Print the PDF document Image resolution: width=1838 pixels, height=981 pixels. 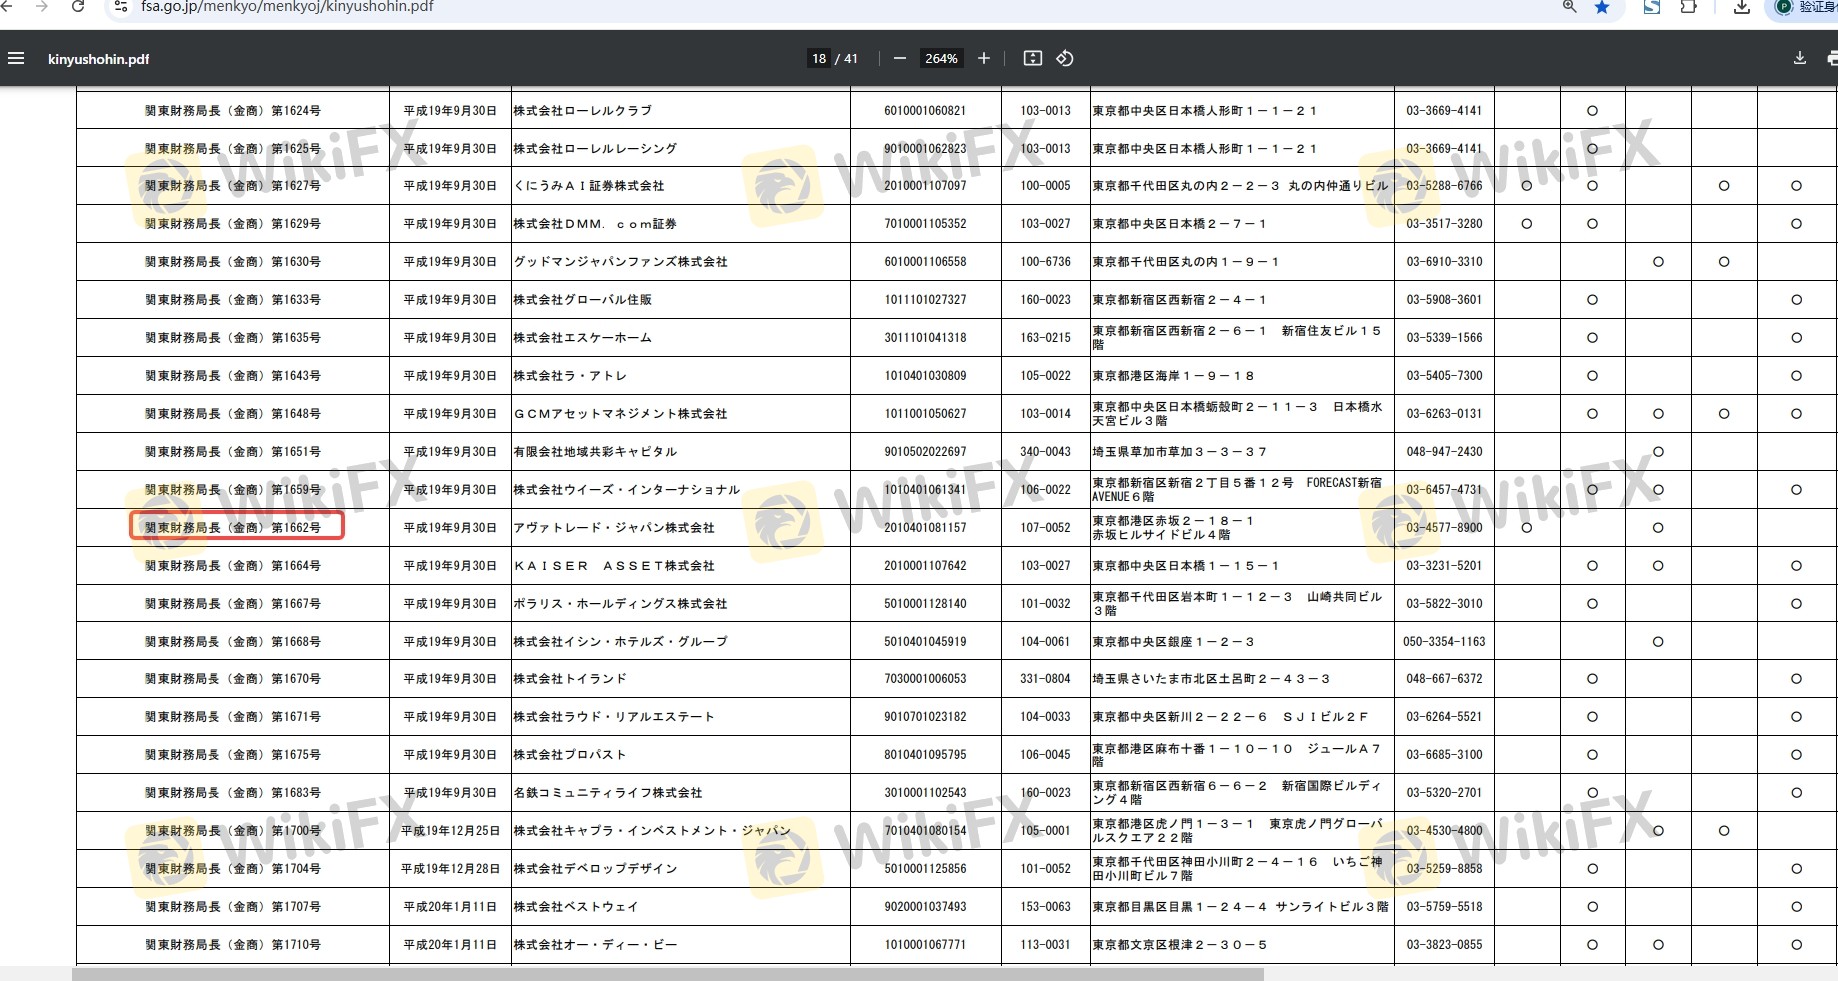1831,59
